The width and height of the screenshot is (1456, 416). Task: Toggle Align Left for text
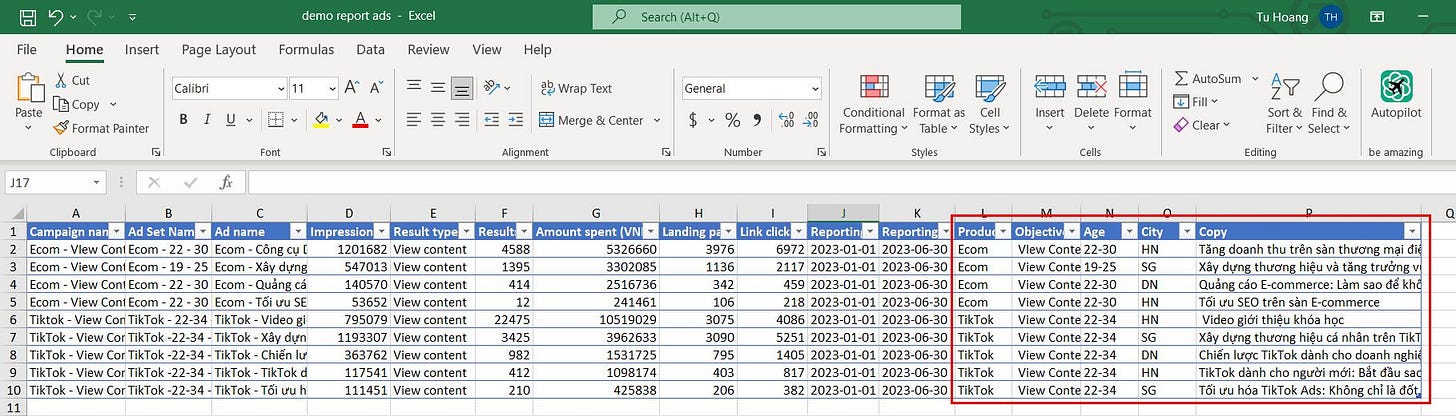(x=414, y=120)
